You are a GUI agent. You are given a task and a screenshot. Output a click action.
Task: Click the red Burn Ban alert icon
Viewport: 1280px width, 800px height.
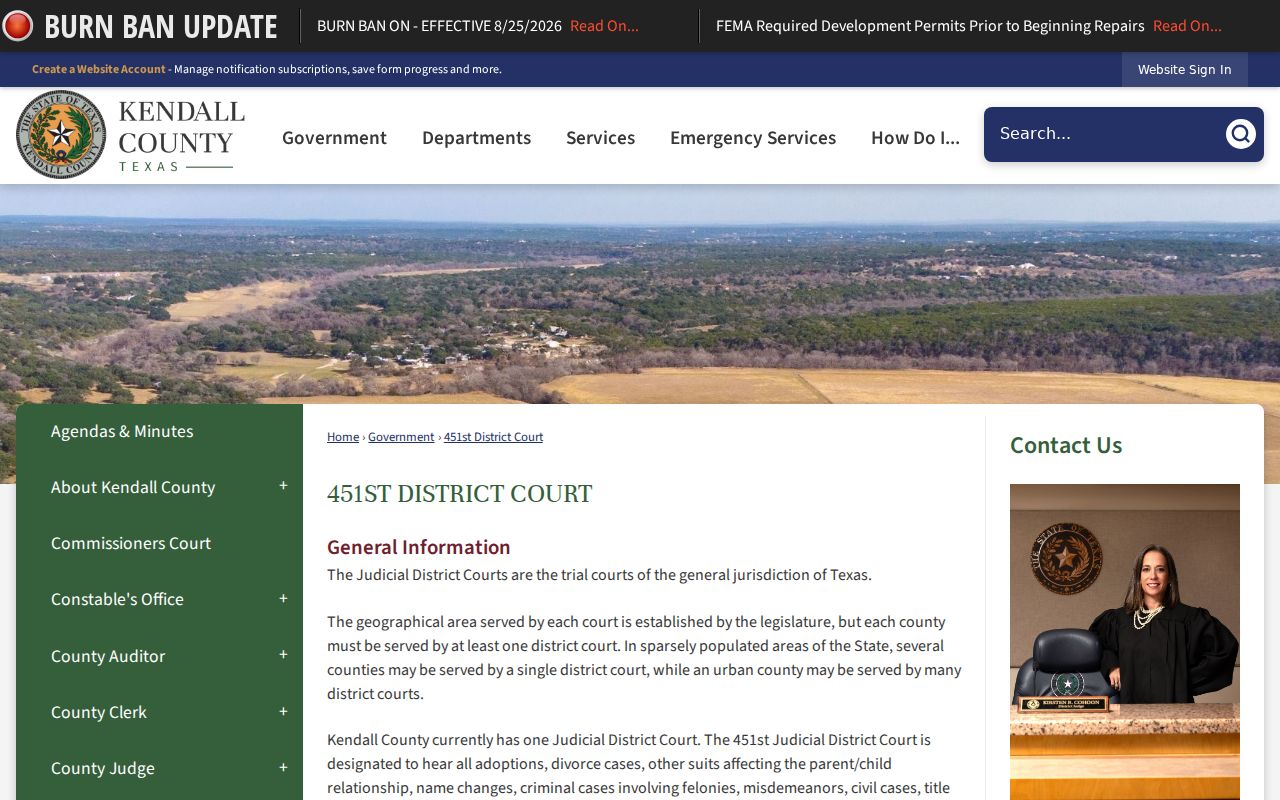(17, 26)
